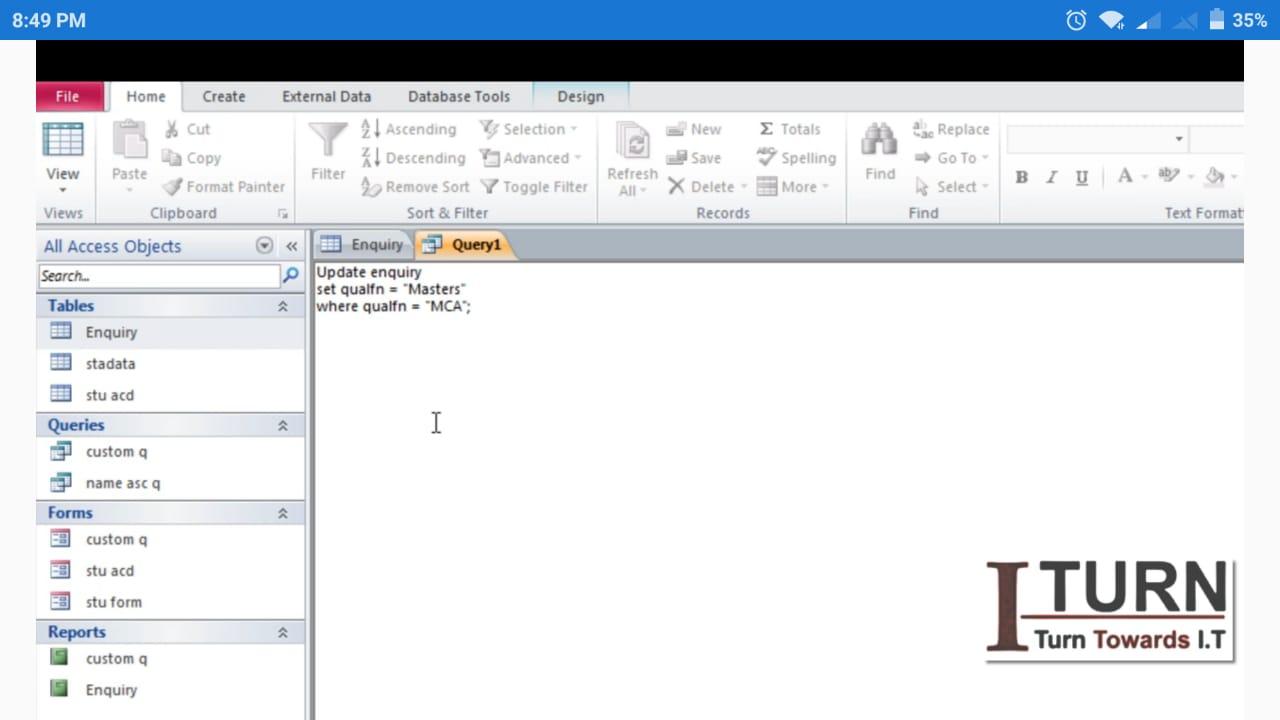Click the Copy command

[192, 158]
